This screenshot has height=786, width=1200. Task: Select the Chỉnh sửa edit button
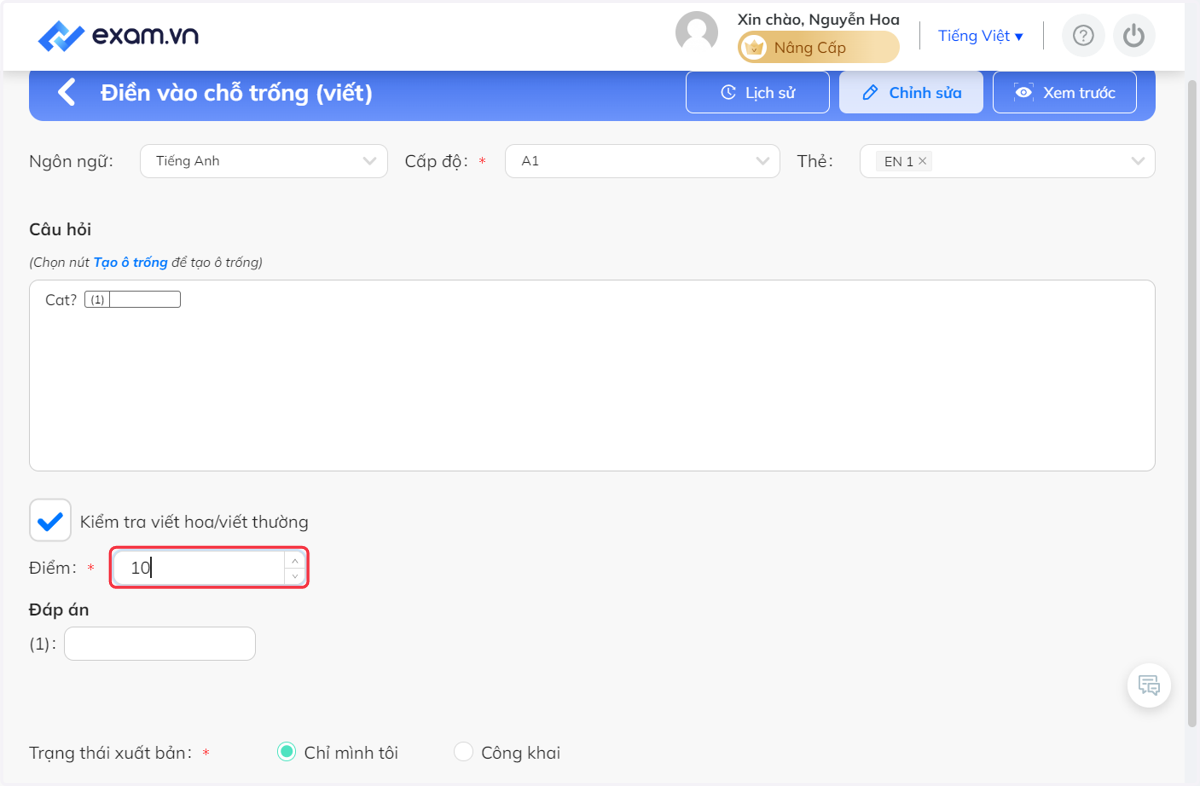click(911, 92)
